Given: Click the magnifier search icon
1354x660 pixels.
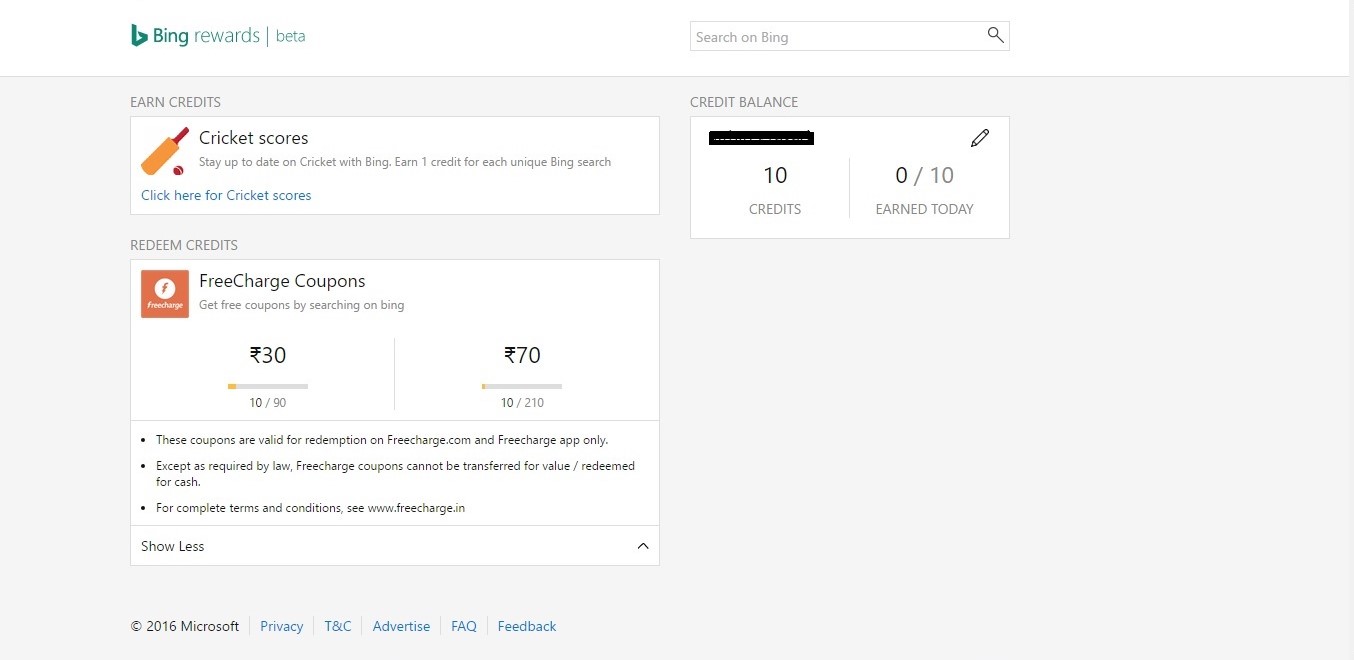Looking at the screenshot, I should pyautogui.click(x=995, y=35).
